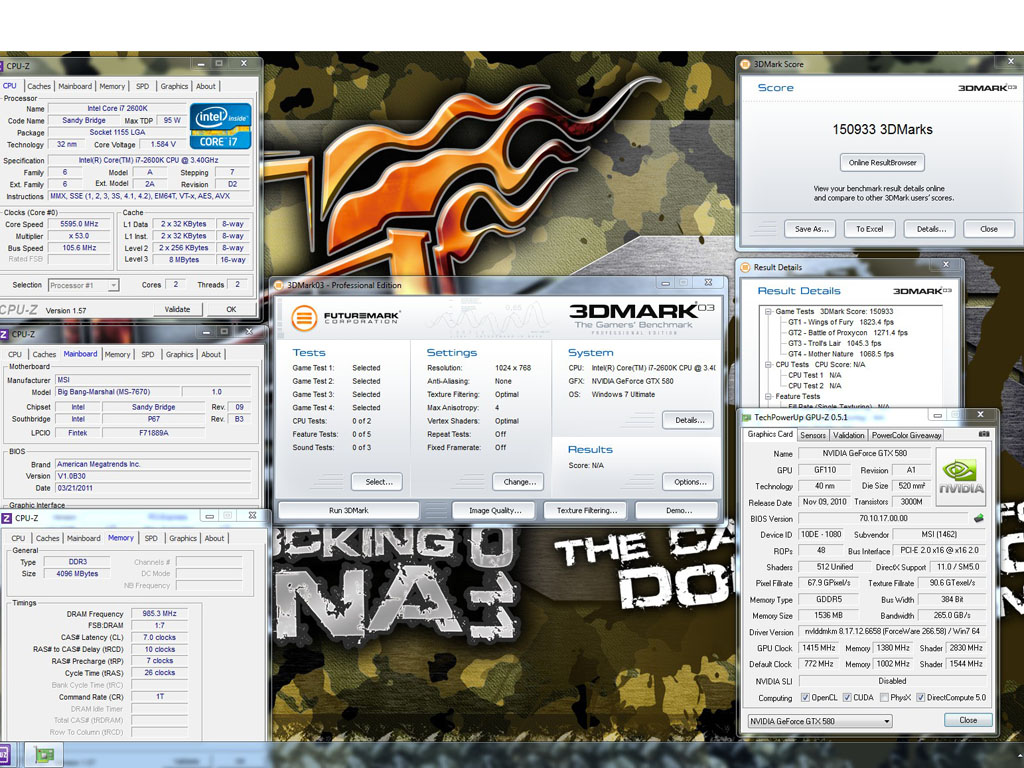The width and height of the screenshot is (1024, 768).
Task: Click Validate in the top CPU-Z window
Action: pos(177,310)
